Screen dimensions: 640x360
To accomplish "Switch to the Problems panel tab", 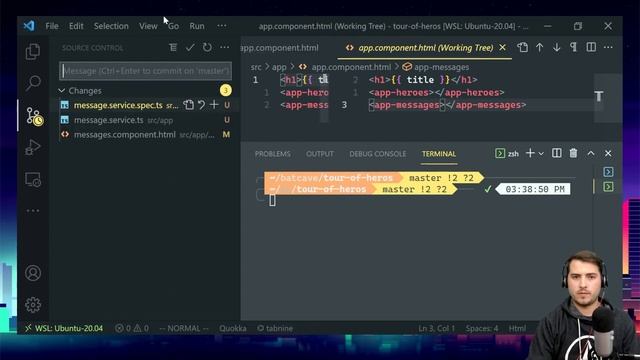I will click(x=273, y=154).
